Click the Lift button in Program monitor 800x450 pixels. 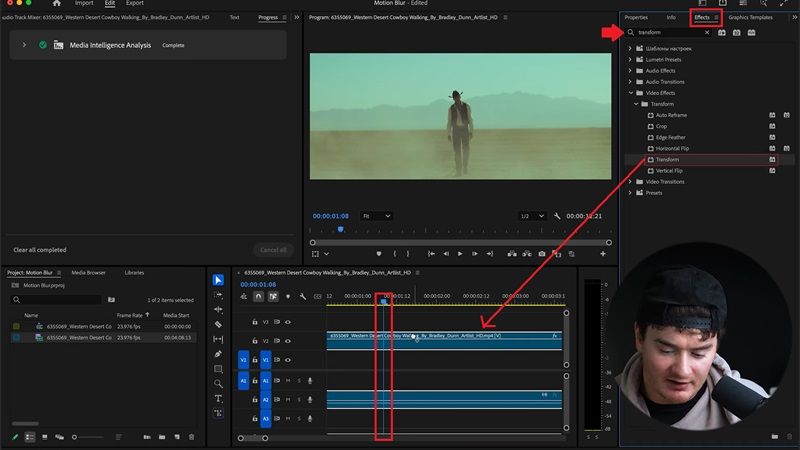(x=512, y=254)
